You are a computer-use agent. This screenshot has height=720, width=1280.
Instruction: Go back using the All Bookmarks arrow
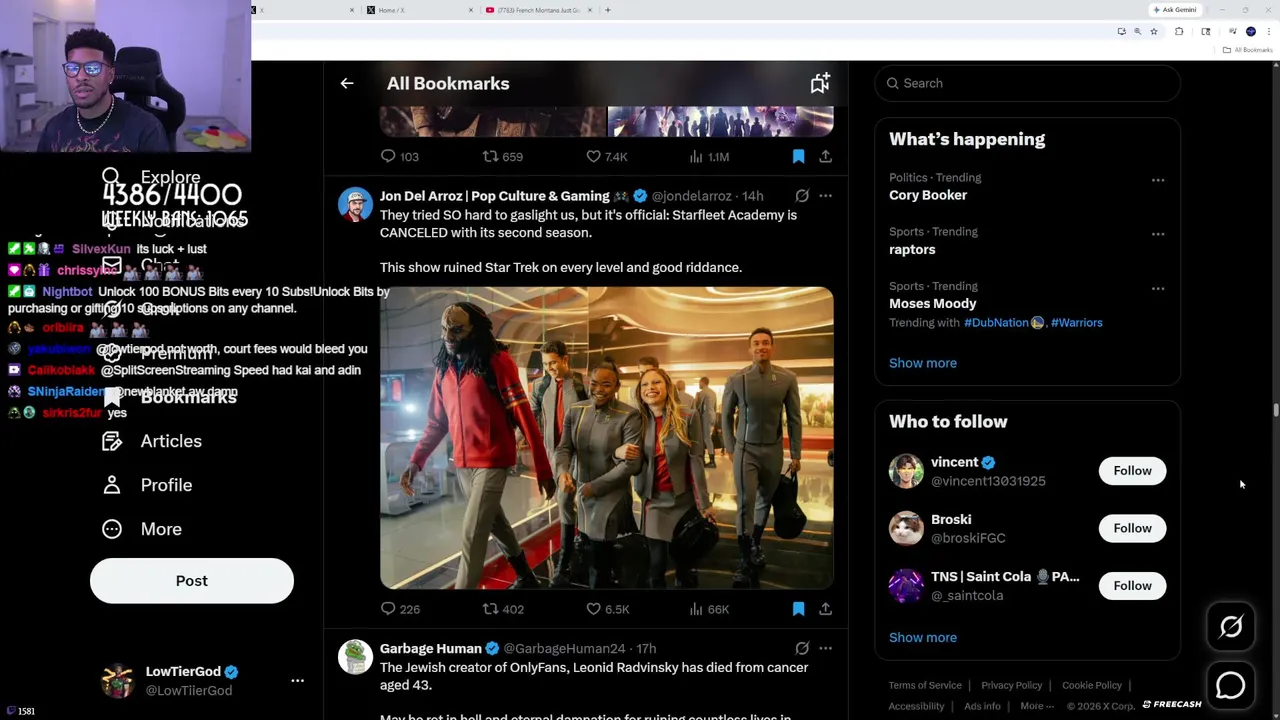[347, 84]
